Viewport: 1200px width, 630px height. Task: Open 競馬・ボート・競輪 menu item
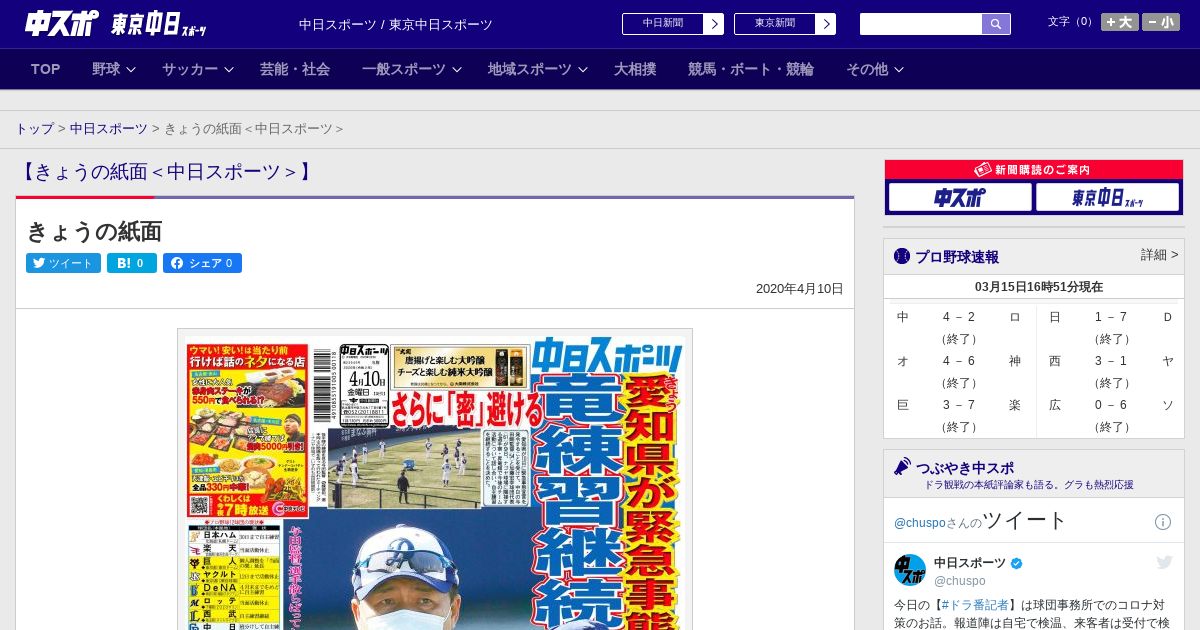751,69
